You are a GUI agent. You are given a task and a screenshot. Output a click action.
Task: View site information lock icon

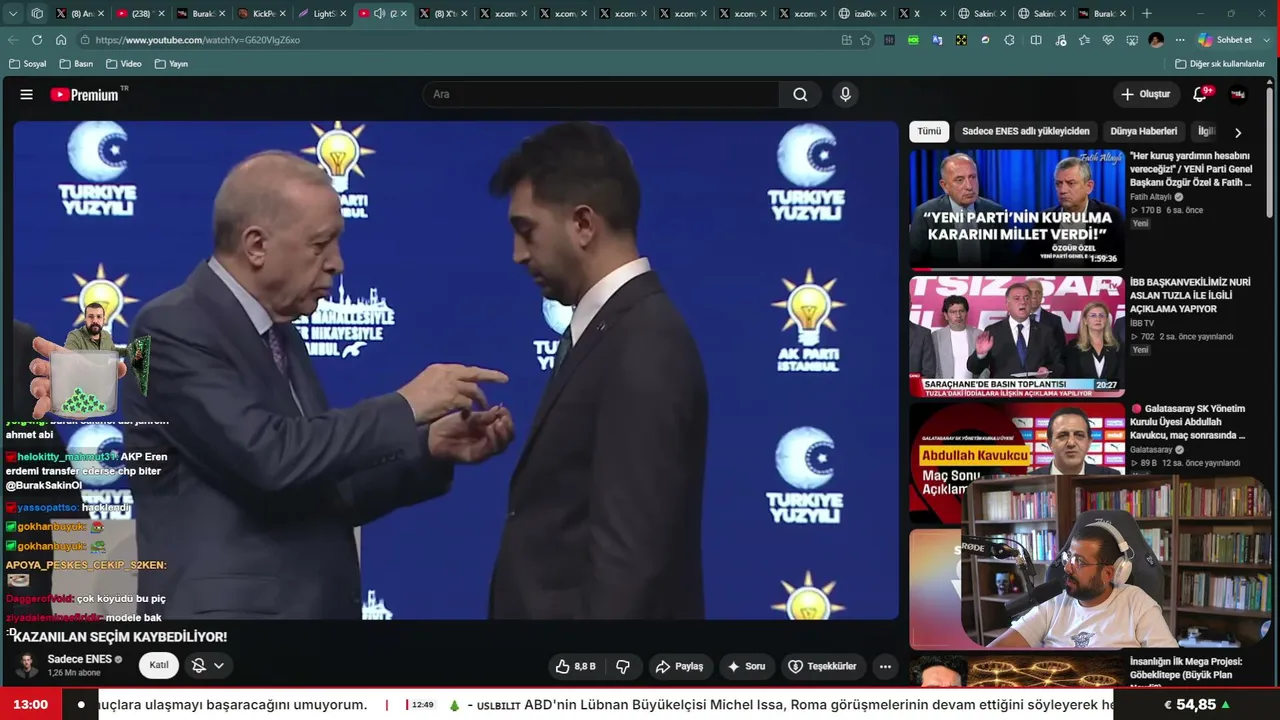point(86,40)
